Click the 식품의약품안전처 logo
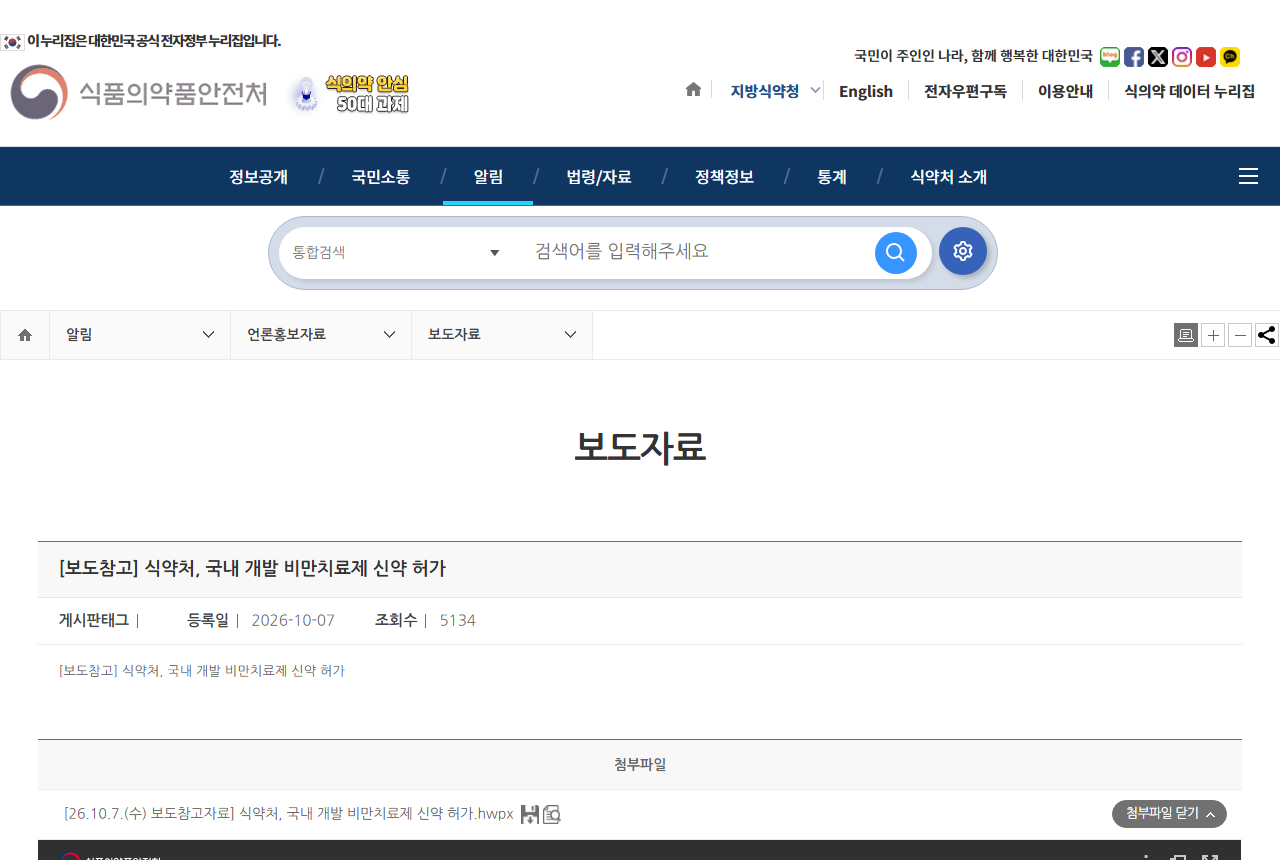1280x860 pixels. coord(139,93)
